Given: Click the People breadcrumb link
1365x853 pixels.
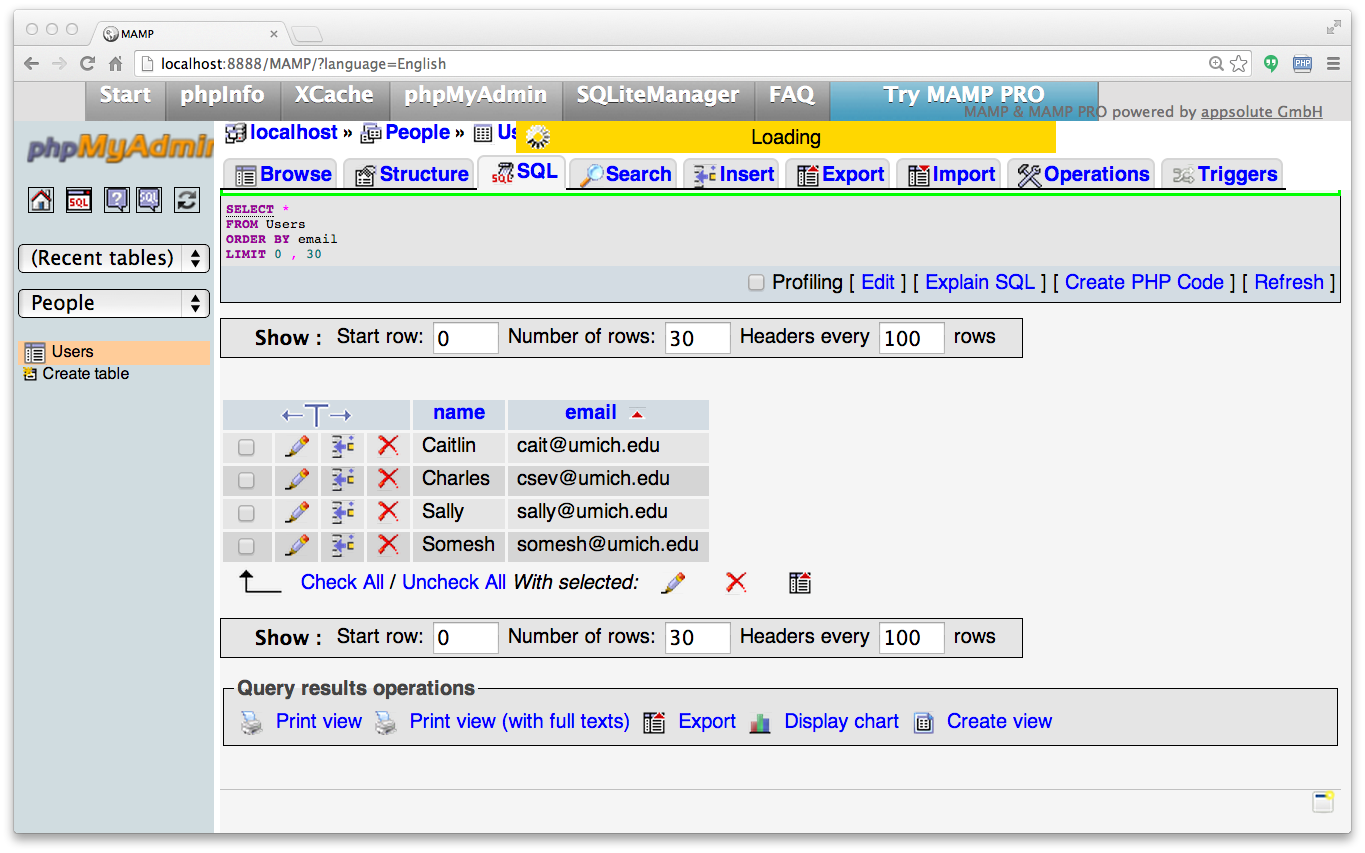Looking at the screenshot, I should pos(417,132).
